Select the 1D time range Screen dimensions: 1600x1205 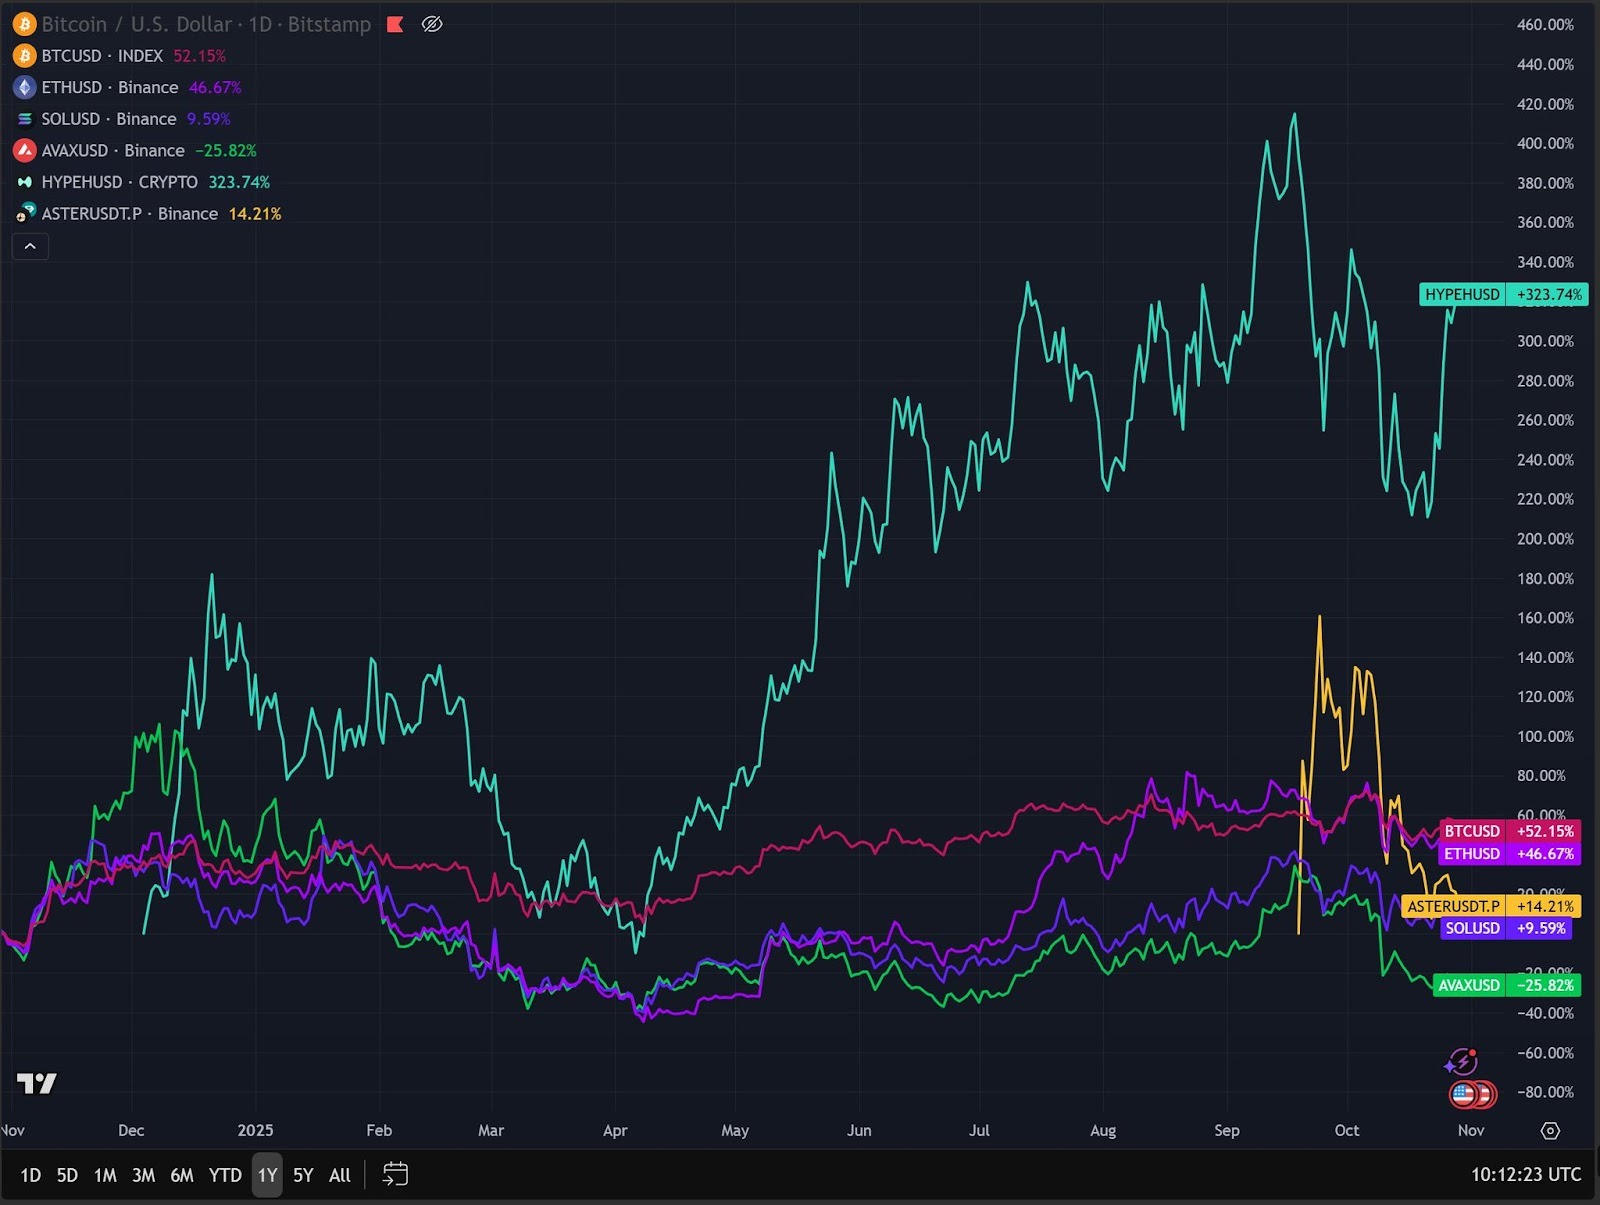(31, 1175)
